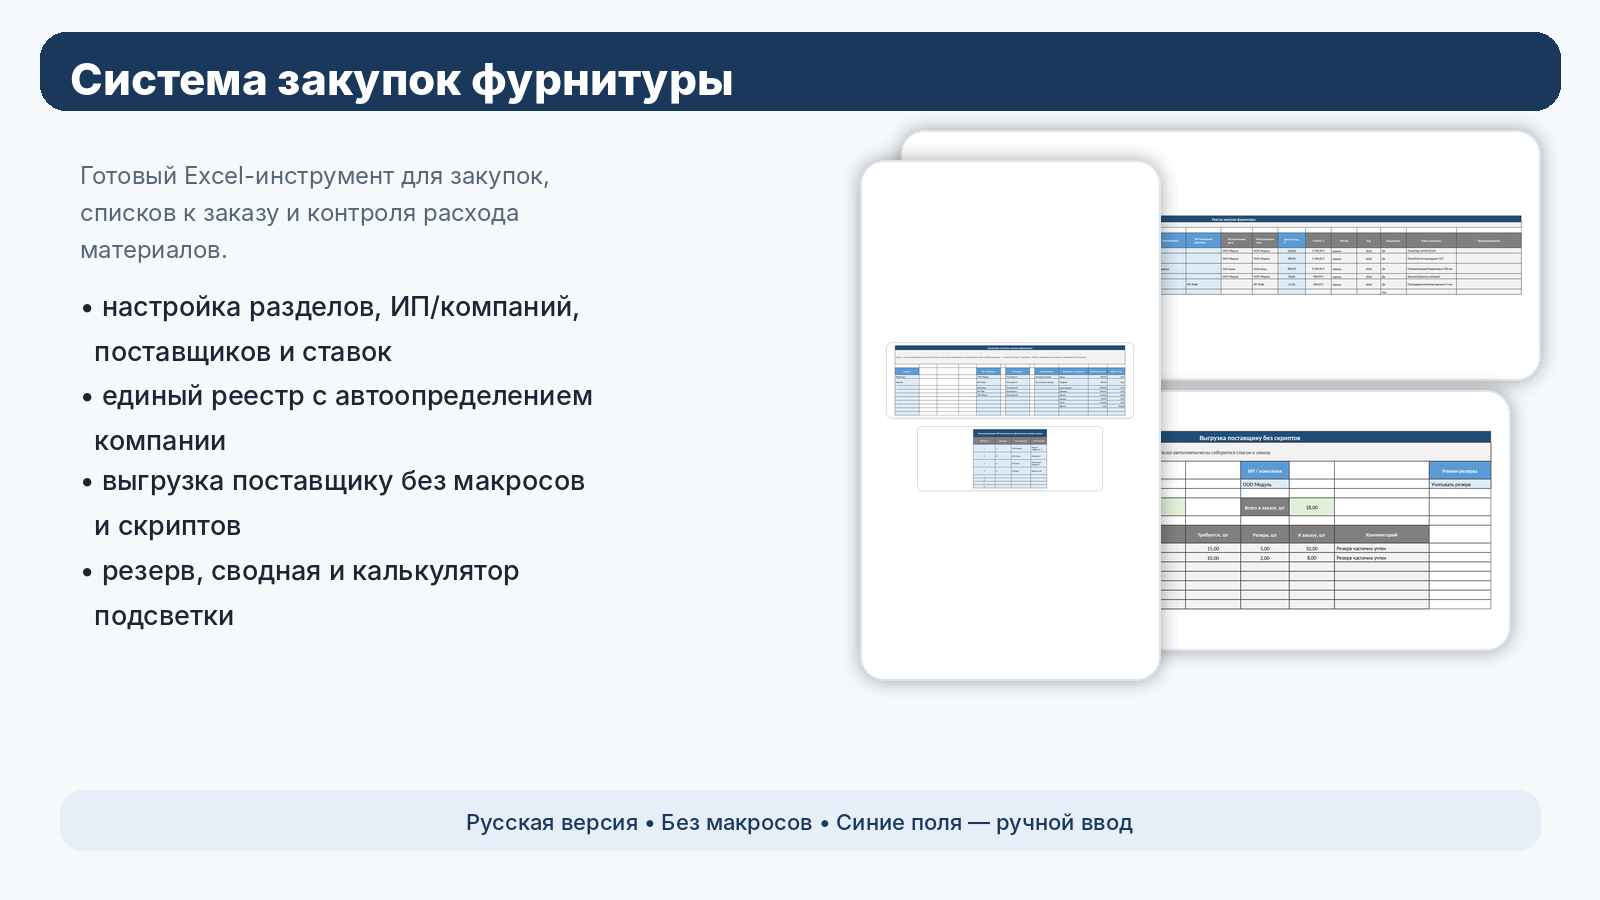Open the Реестр закупок spreadsheet preview

click(1340, 255)
